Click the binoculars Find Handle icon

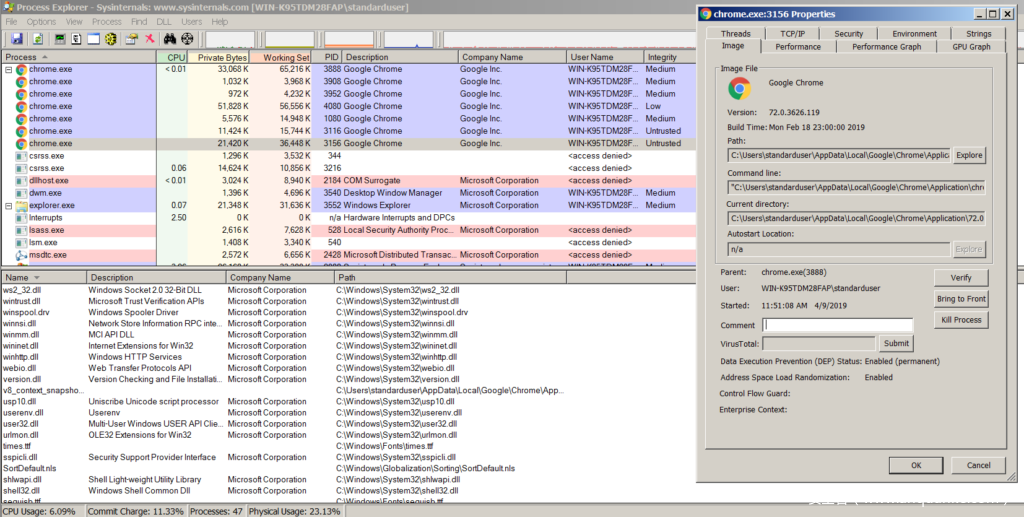168,39
